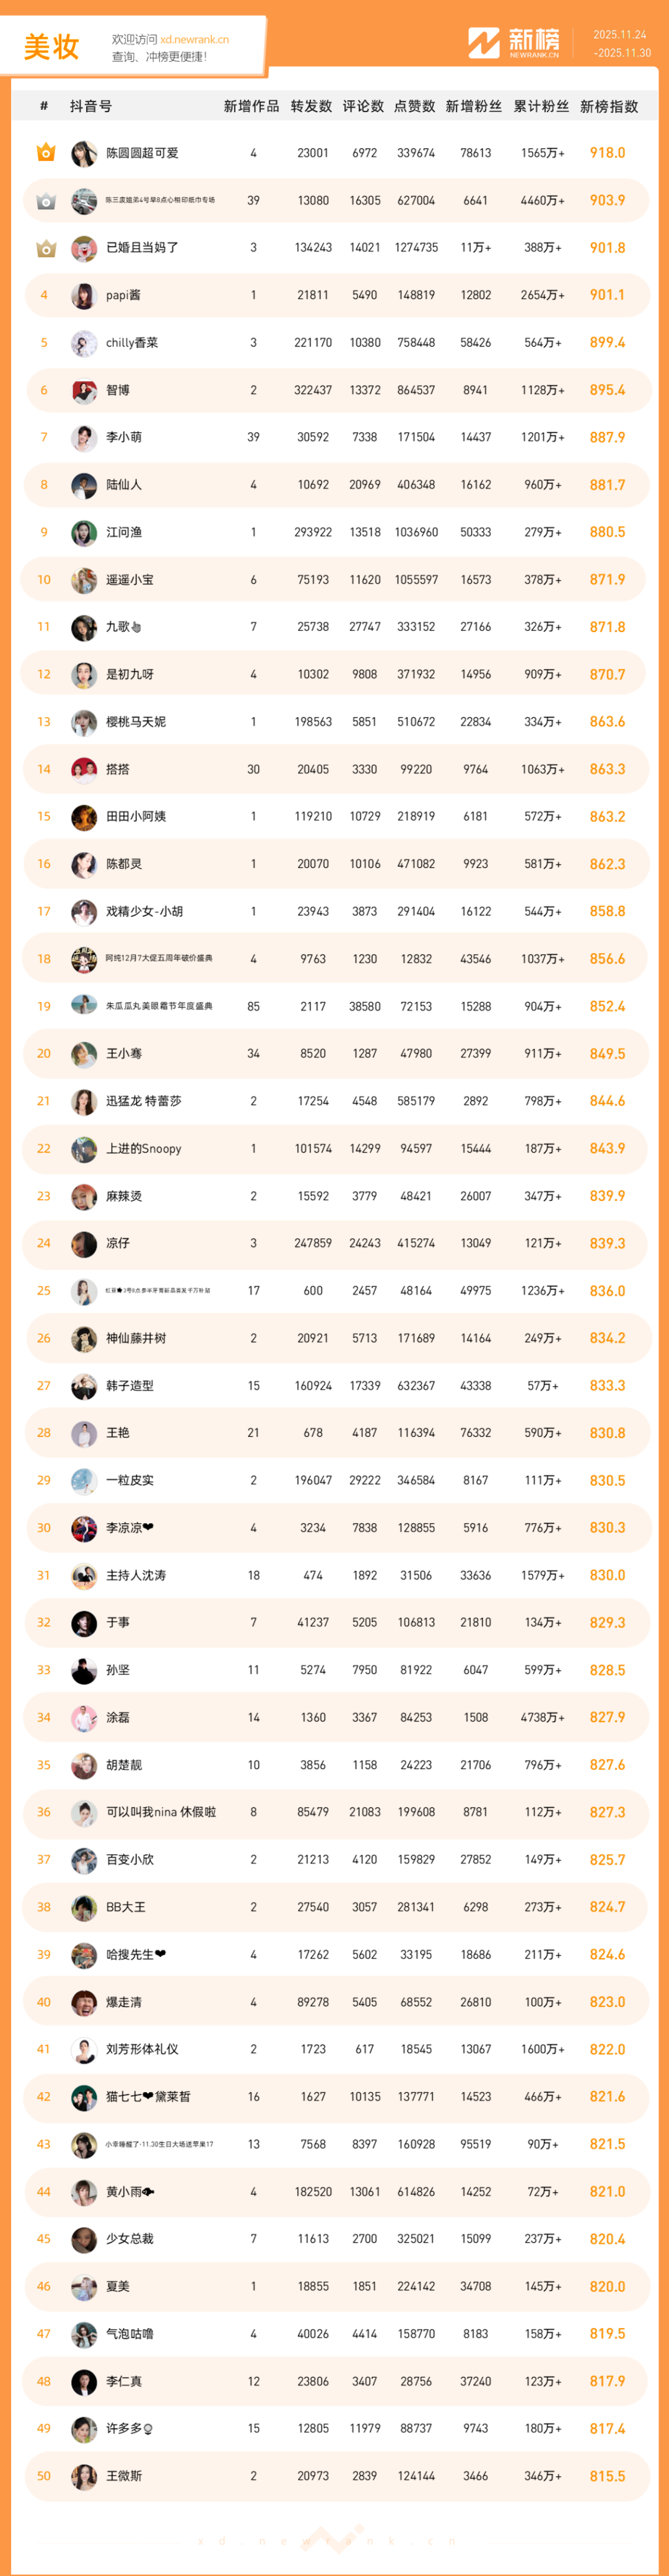Click the 美妆 category title

pyautogui.click(x=51, y=47)
